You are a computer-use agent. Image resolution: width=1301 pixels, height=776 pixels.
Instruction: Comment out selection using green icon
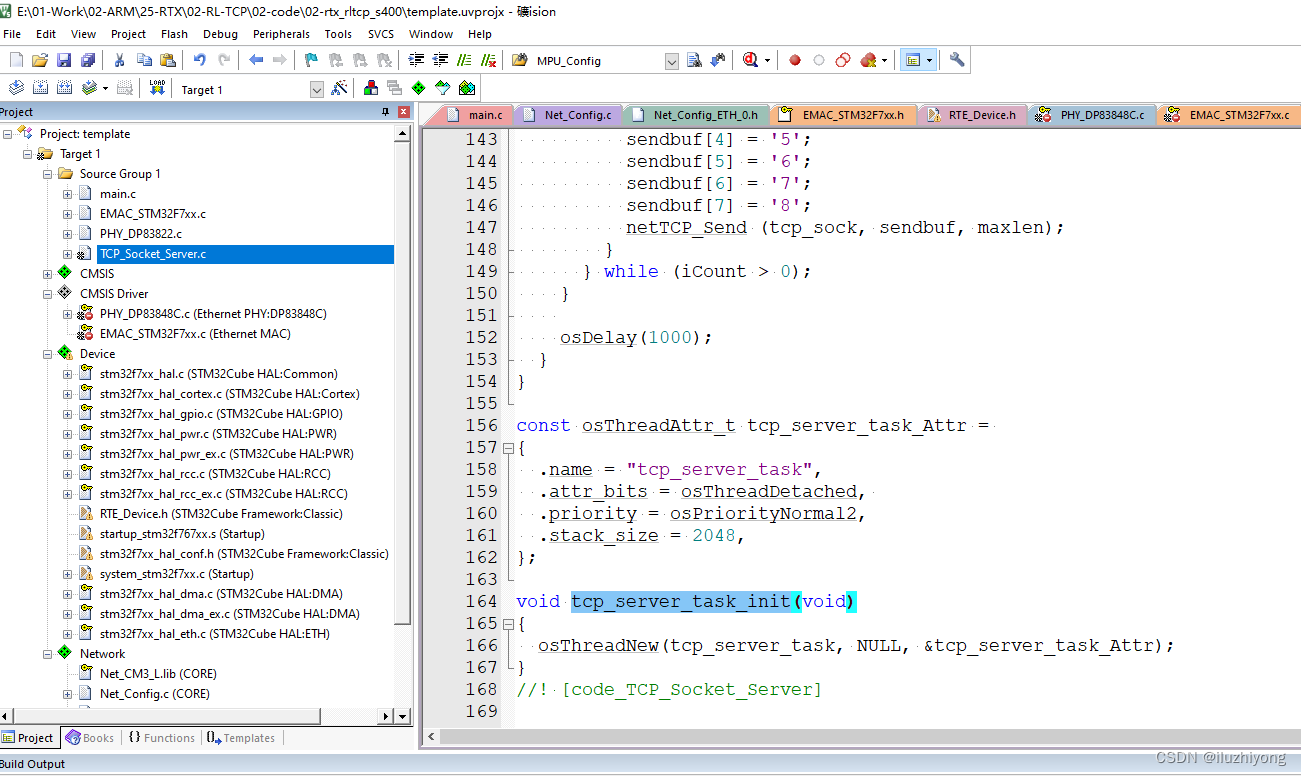click(464, 60)
